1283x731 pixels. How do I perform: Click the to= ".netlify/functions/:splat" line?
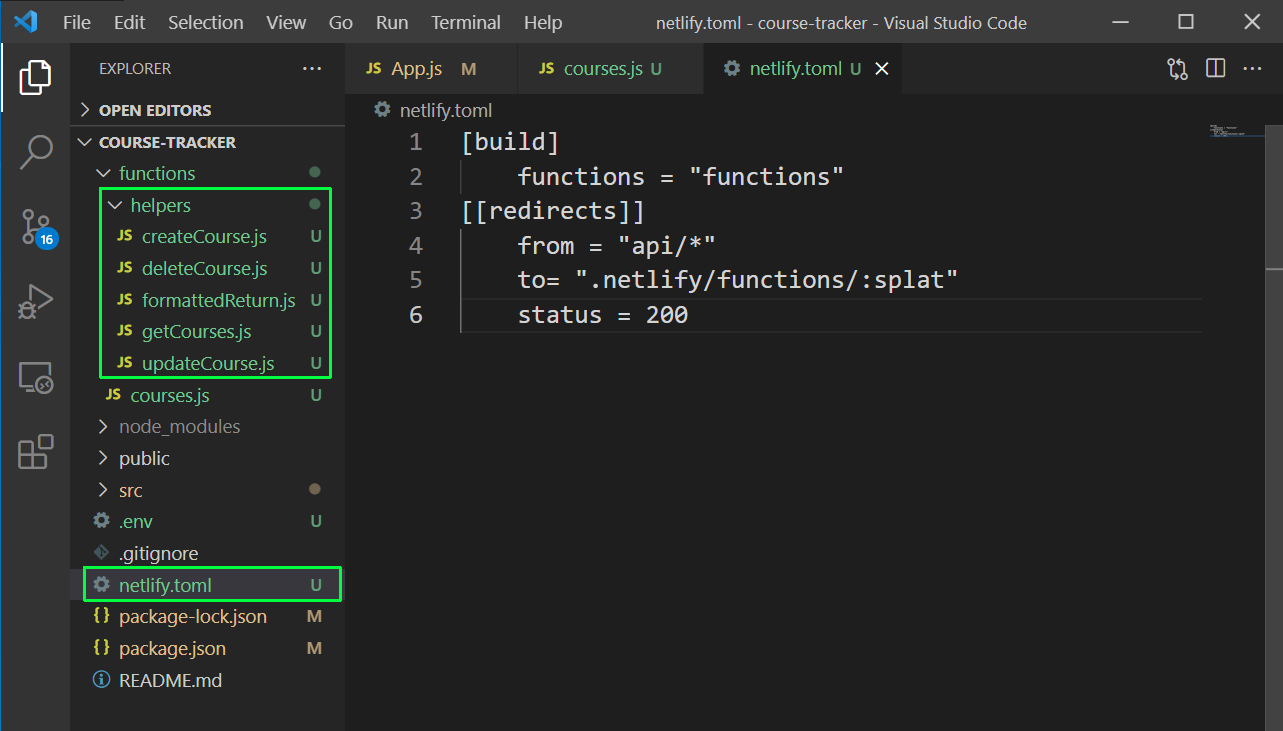(738, 280)
